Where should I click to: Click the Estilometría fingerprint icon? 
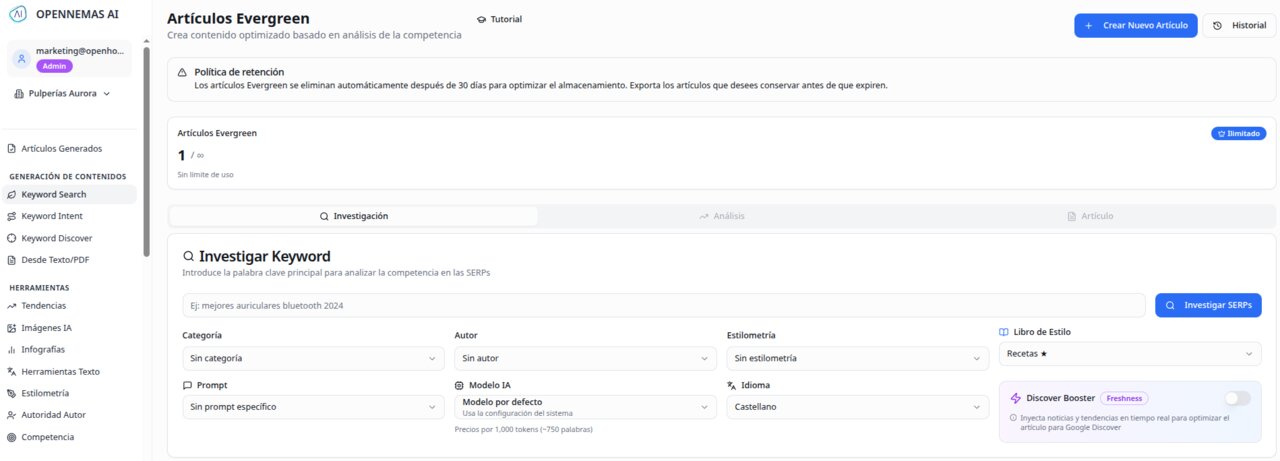[x=12, y=393]
